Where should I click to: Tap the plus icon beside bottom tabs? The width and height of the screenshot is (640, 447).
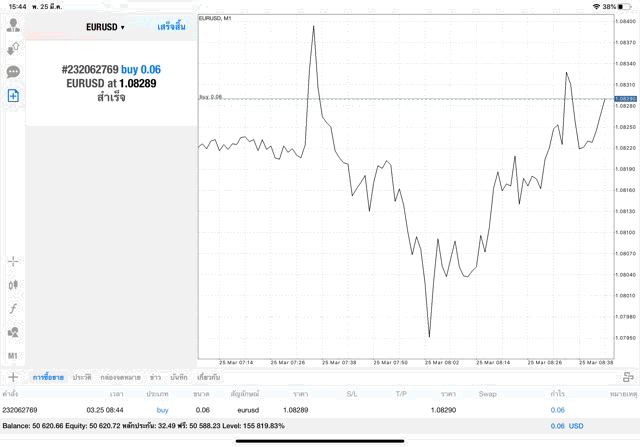(13, 377)
